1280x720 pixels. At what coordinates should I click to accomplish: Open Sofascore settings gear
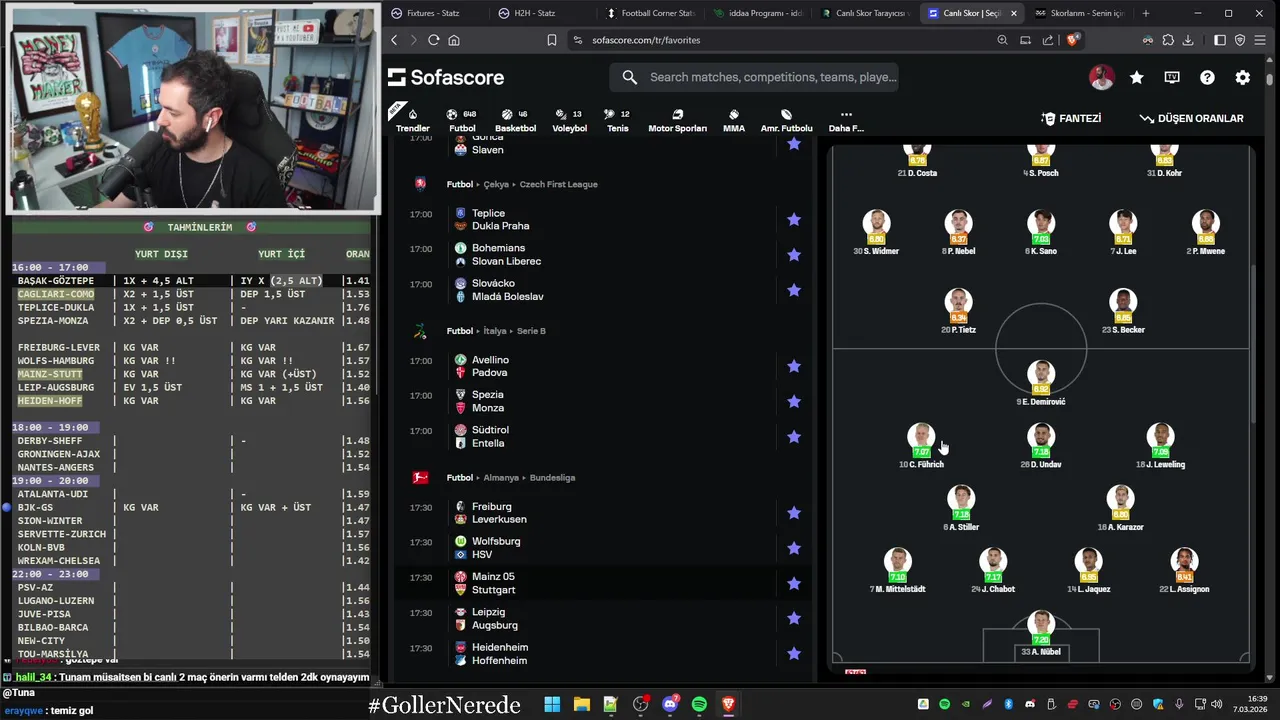tap(1242, 77)
